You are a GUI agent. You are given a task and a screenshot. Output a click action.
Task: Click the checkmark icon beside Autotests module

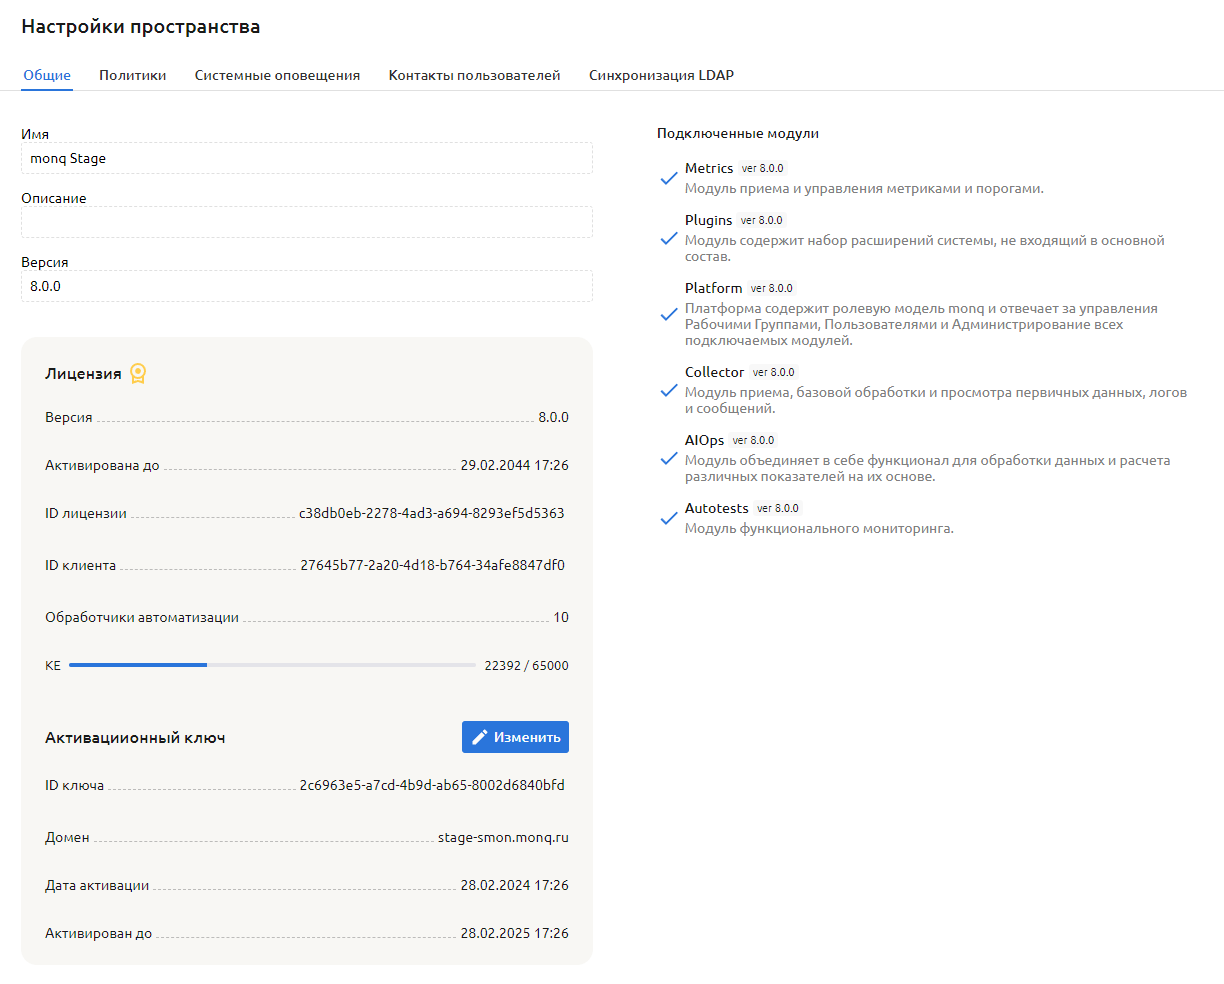tap(669, 519)
